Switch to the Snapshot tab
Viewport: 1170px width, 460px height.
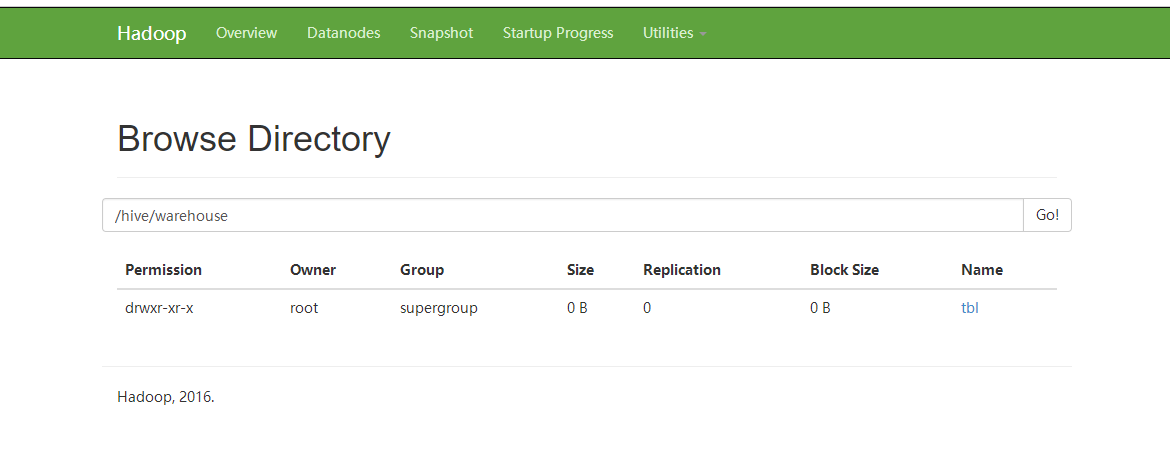(x=441, y=33)
